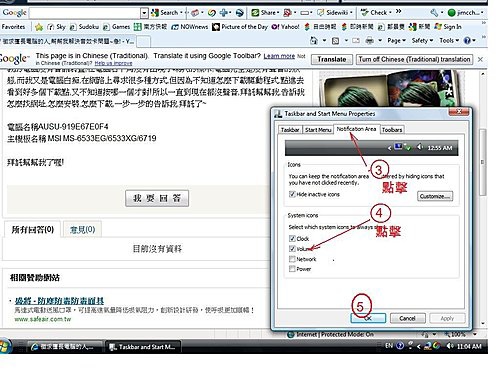
Task: Switch to the Taskbar tab in Properties
Action: point(290,130)
